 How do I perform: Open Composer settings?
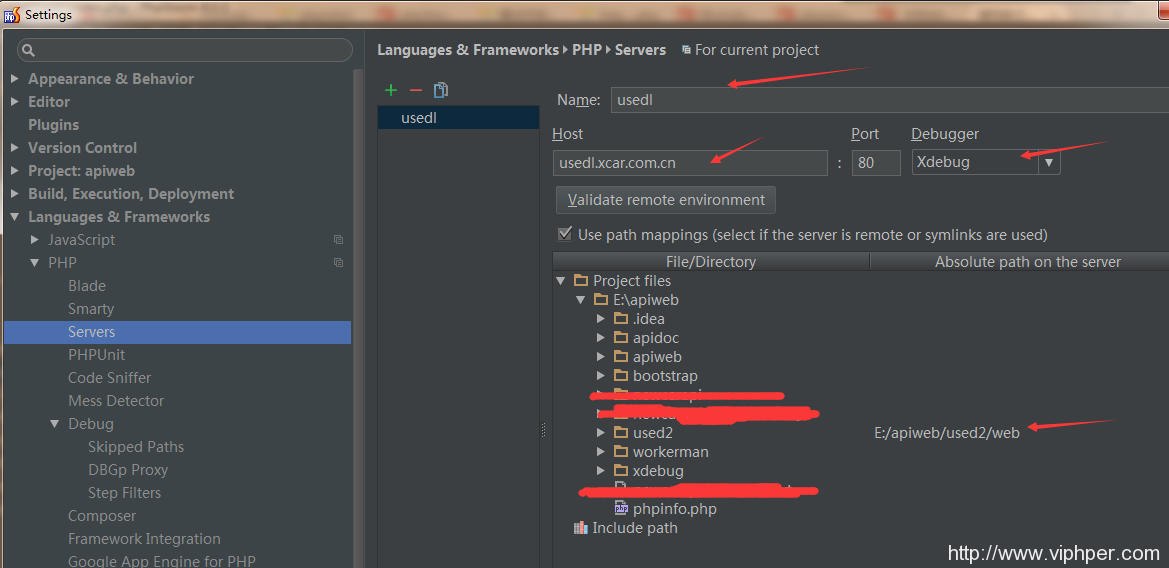tap(102, 516)
